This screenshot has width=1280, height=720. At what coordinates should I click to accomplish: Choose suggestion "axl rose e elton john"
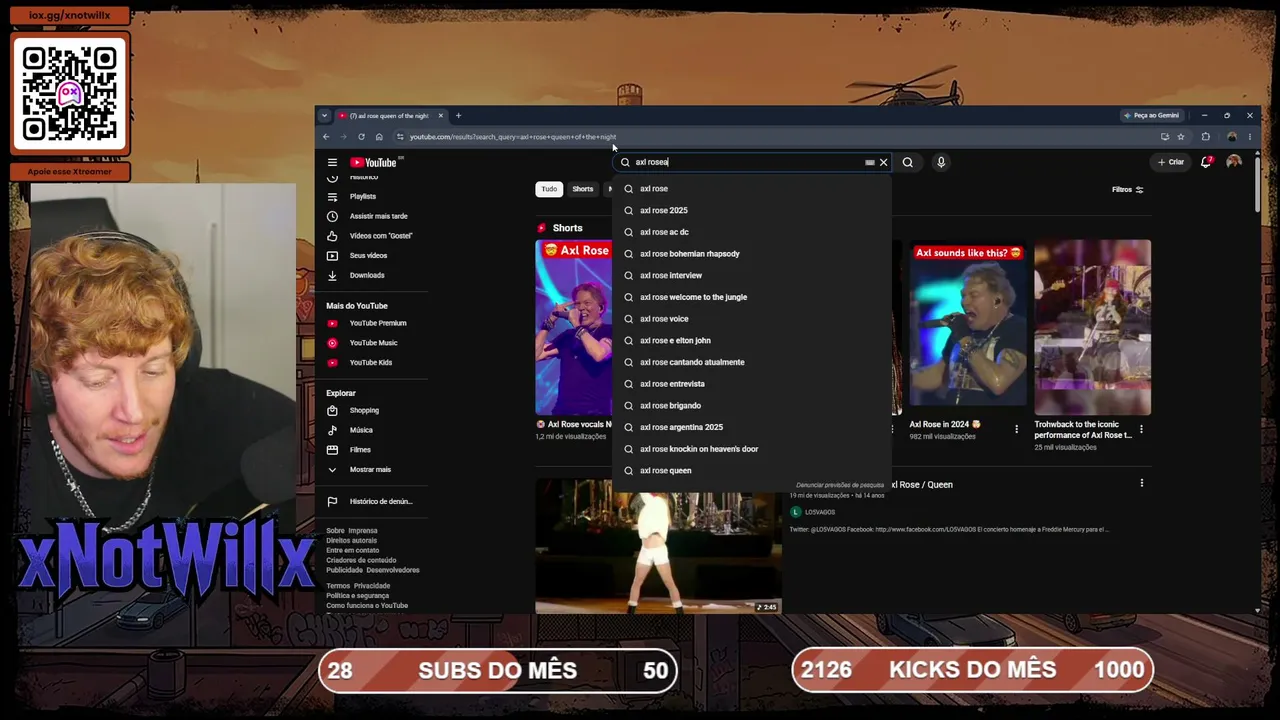pos(751,340)
